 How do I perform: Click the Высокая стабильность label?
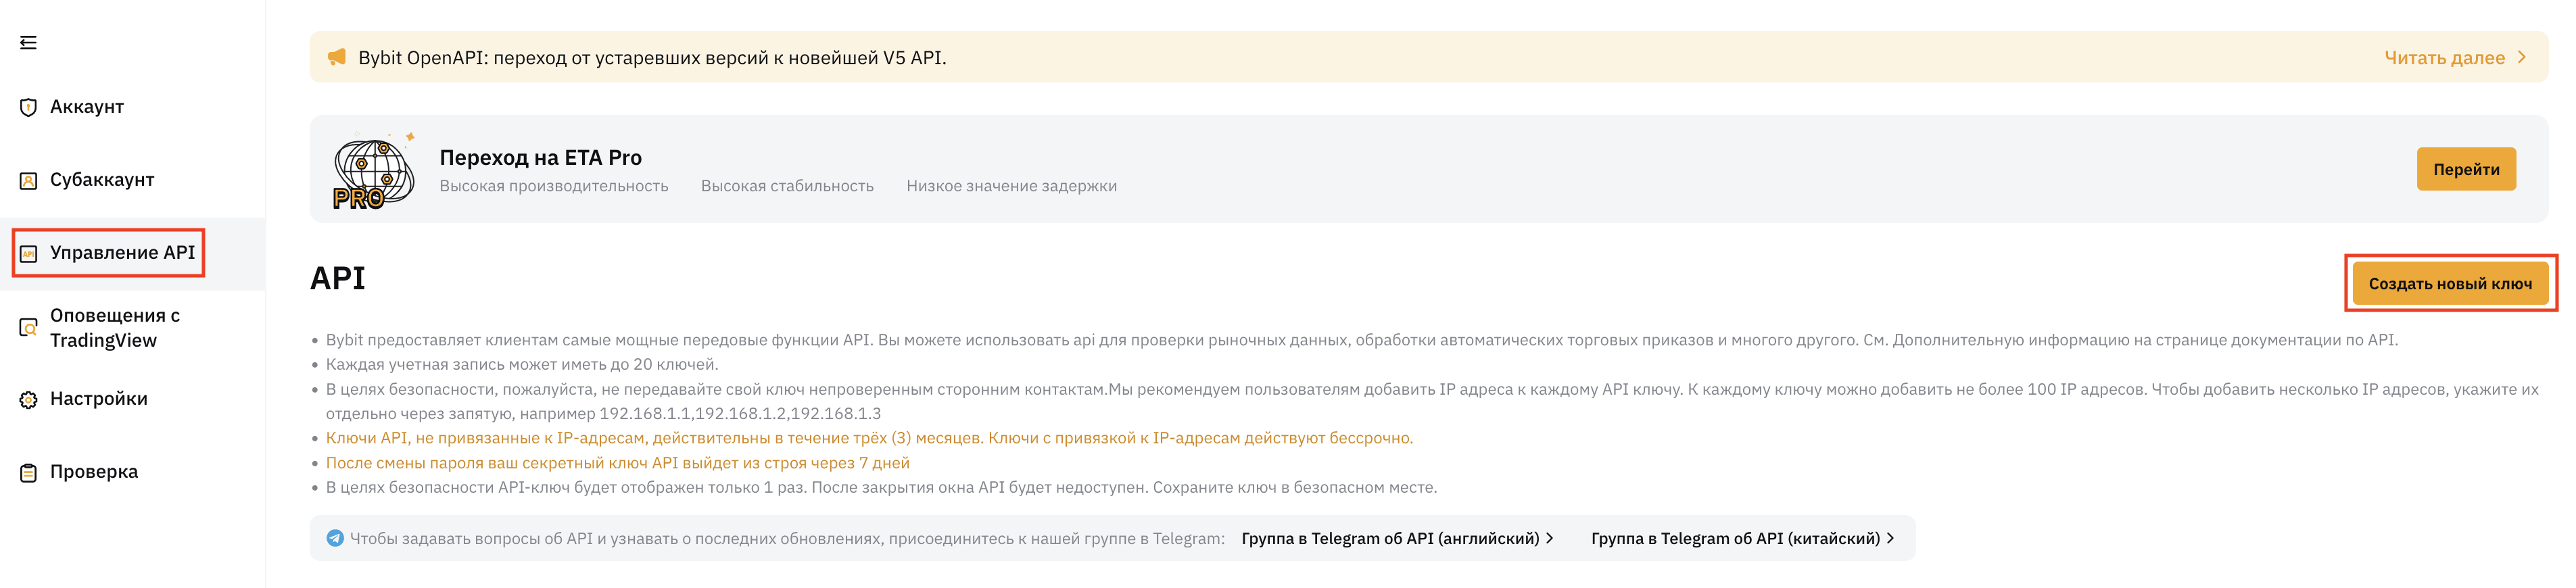coord(787,186)
